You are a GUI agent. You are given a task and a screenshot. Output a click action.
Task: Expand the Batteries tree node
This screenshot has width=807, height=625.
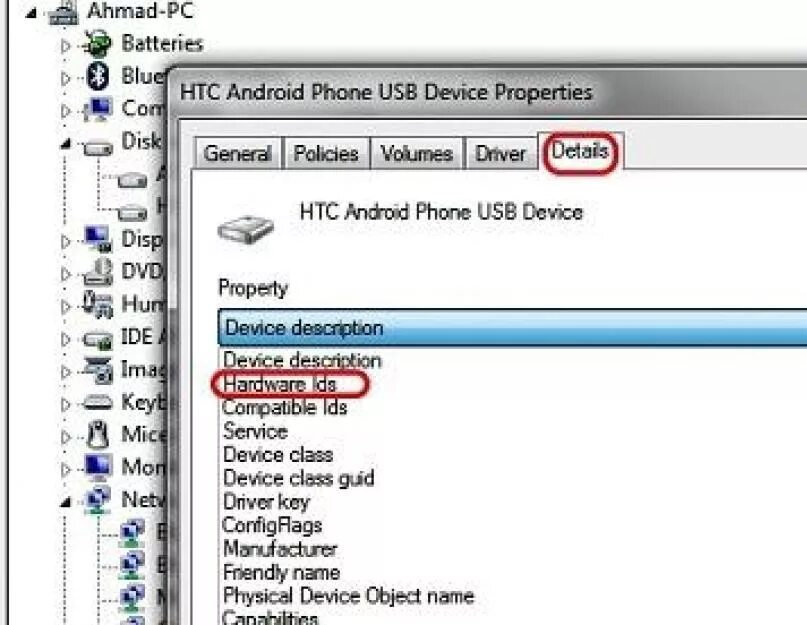coord(65,46)
